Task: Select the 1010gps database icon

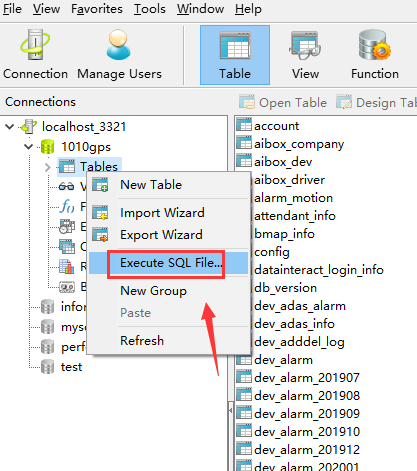Action: point(47,147)
